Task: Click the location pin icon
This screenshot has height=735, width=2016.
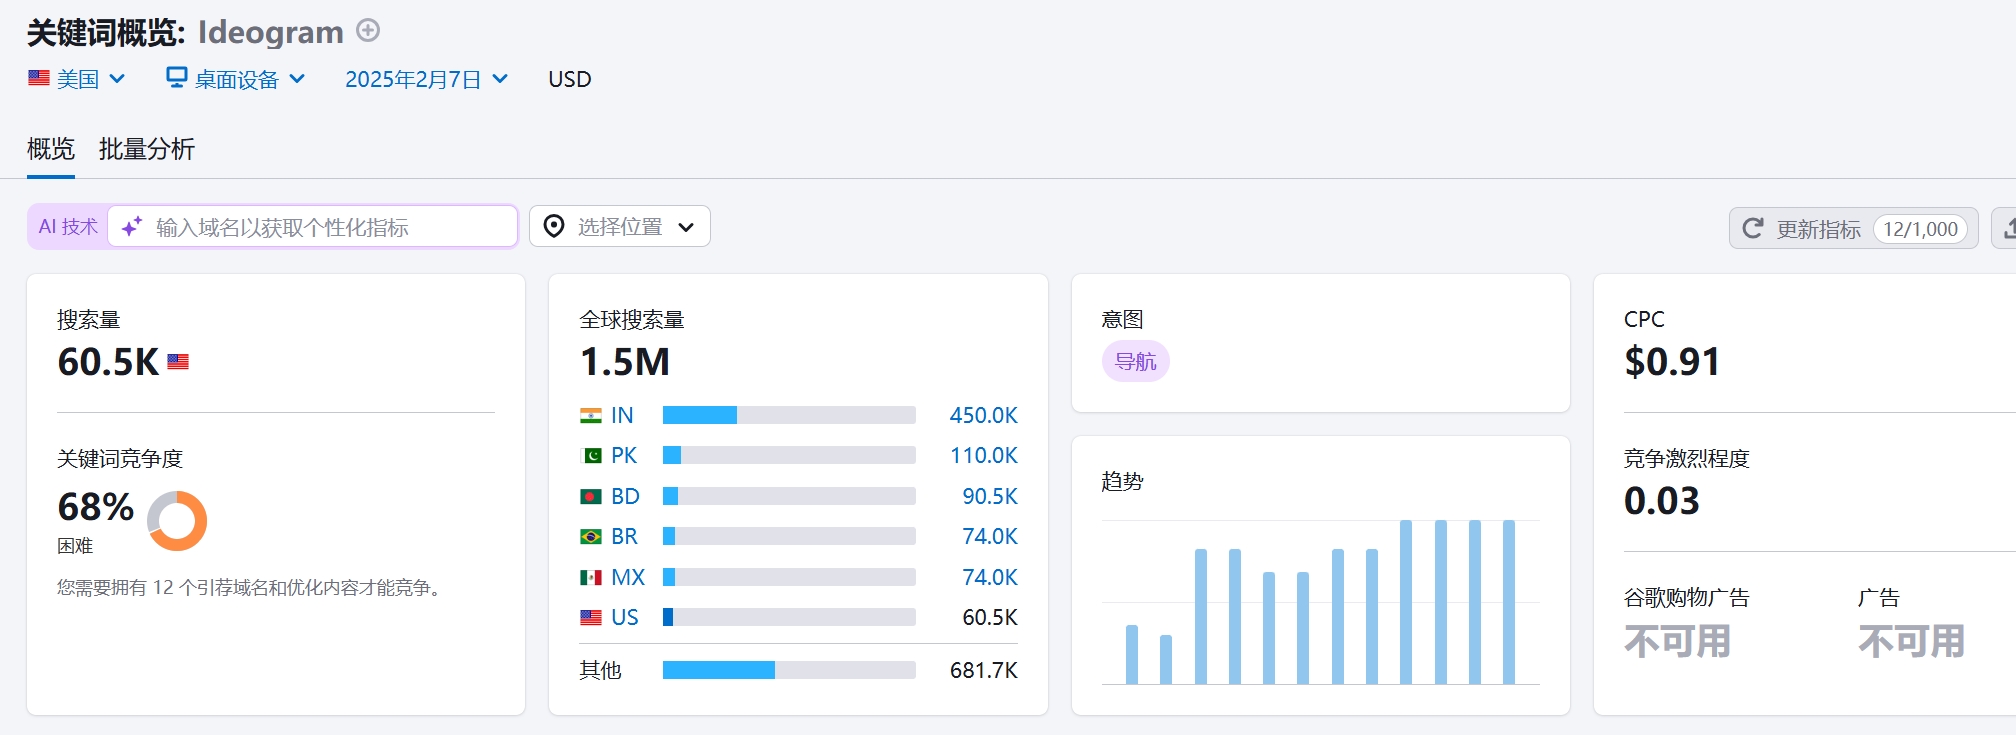Action: [553, 226]
